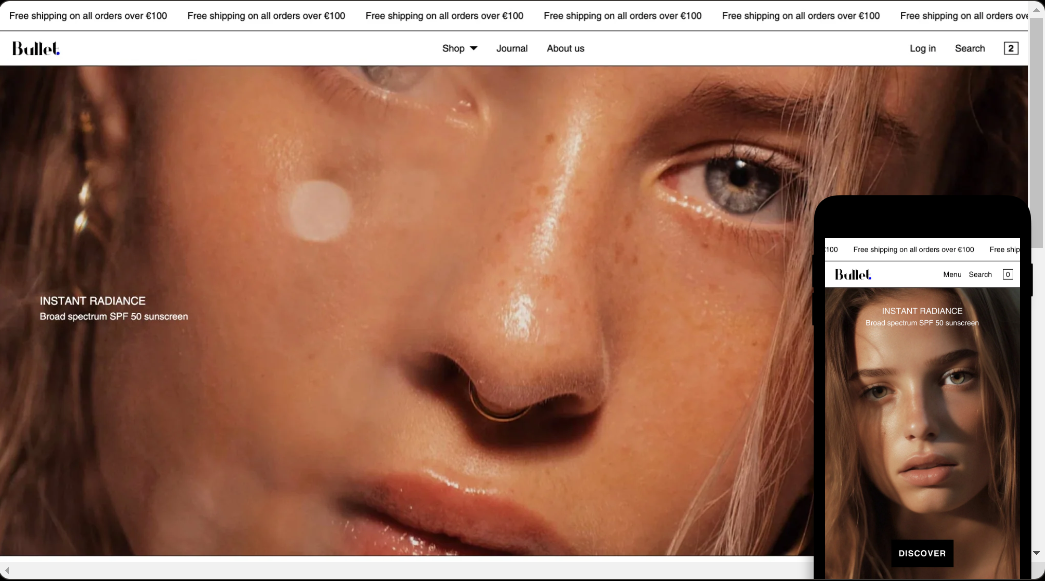Viewport: 1045px width, 581px height.
Task: Click the horizontal scrollbar left arrow
Action: coord(7,570)
